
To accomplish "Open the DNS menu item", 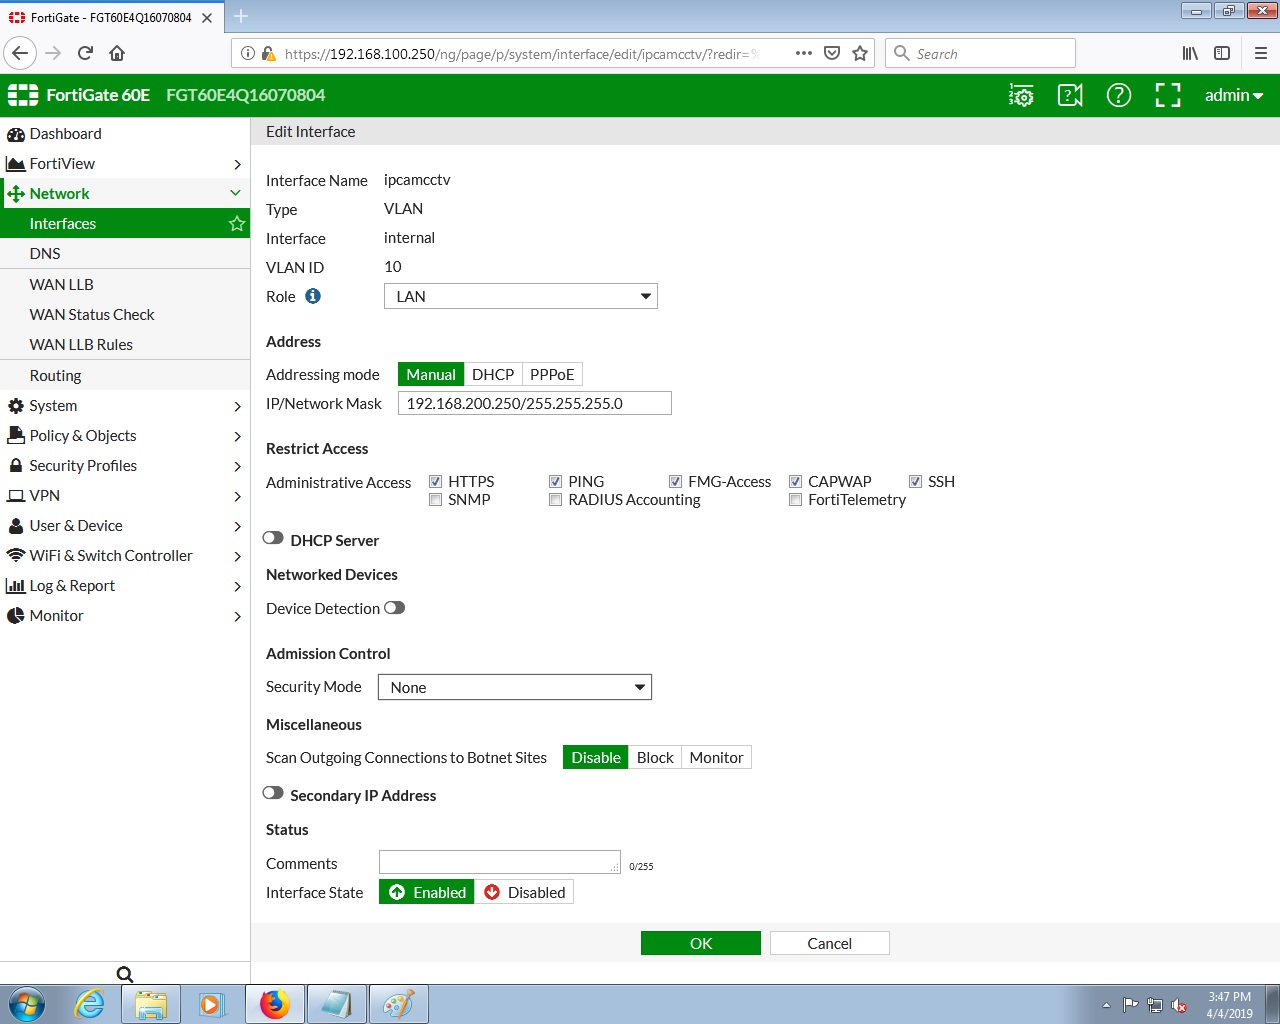I will [125, 254].
